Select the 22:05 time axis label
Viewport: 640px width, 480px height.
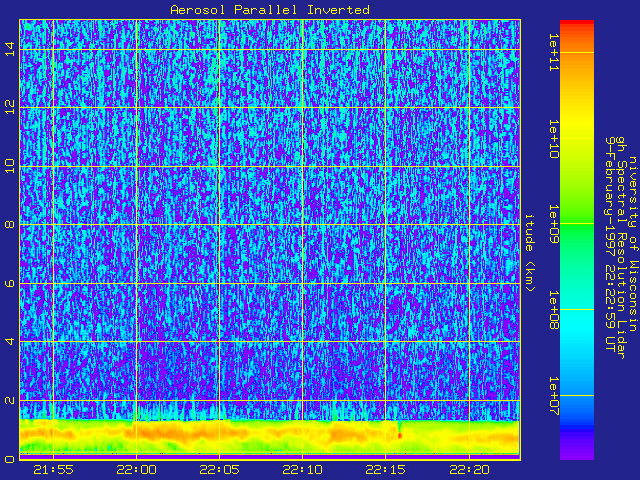pyautogui.click(x=220, y=470)
